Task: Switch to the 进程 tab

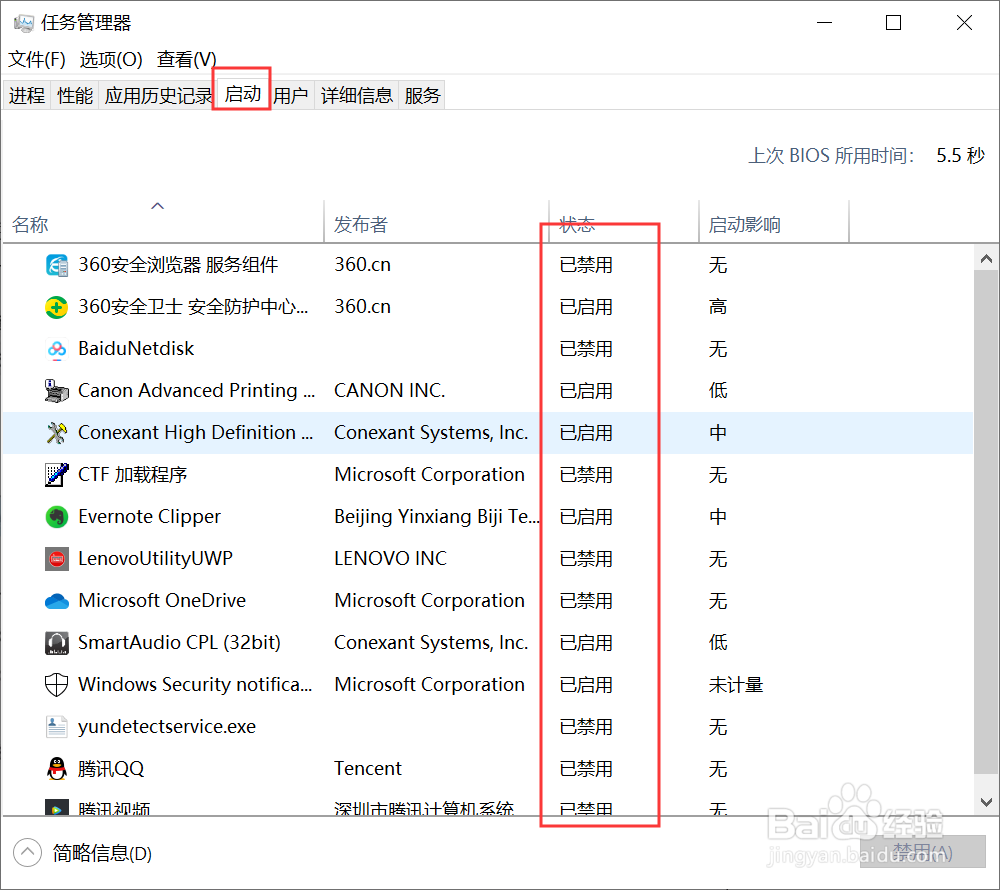Action: pyautogui.click(x=27, y=96)
